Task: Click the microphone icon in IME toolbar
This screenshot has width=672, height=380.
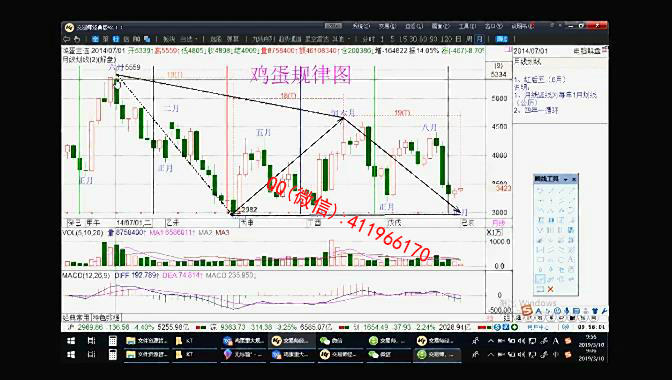Action: pos(567,311)
